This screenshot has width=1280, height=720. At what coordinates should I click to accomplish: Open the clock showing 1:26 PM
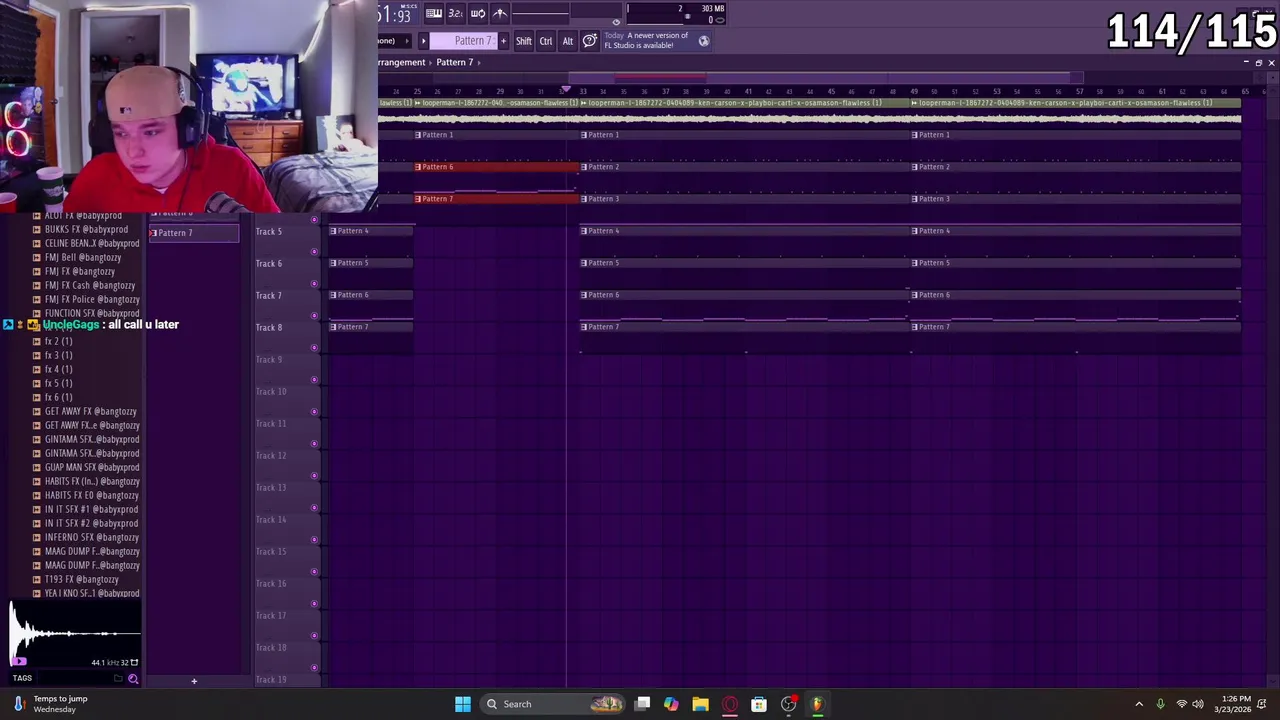[x=1232, y=704]
